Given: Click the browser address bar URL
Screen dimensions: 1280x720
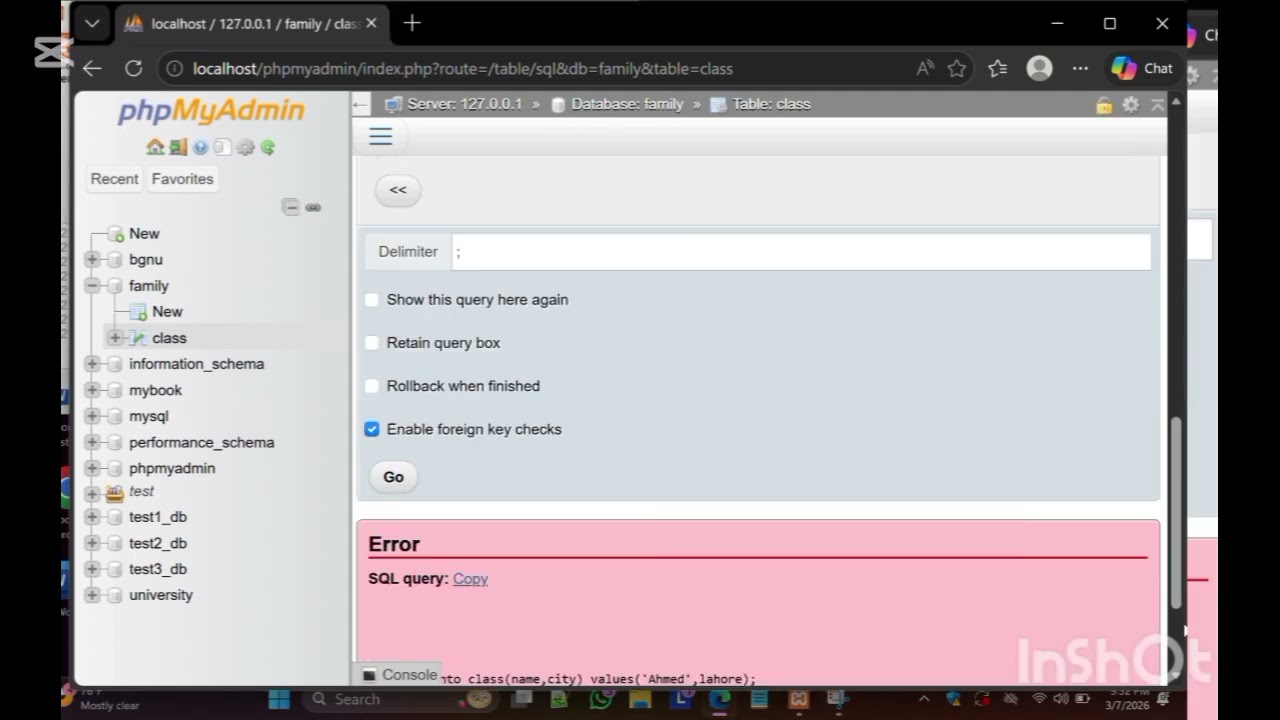Looking at the screenshot, I should point(463,69).
